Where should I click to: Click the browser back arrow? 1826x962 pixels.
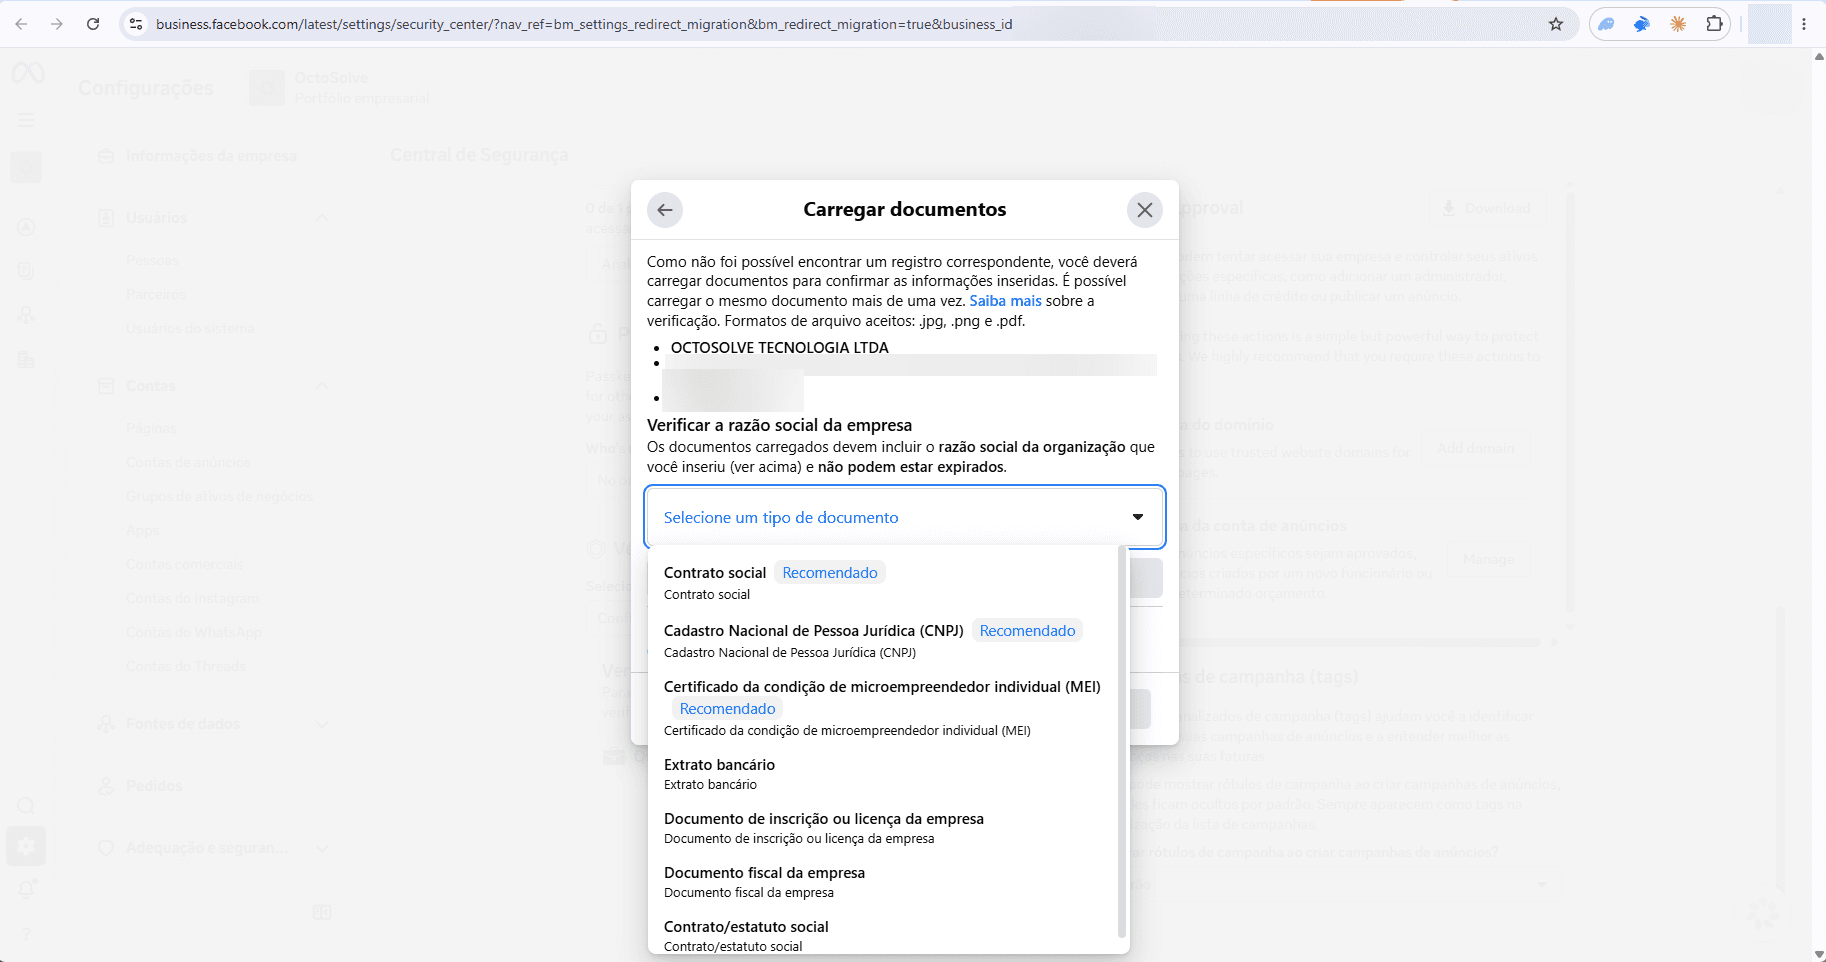coord(21,24)
